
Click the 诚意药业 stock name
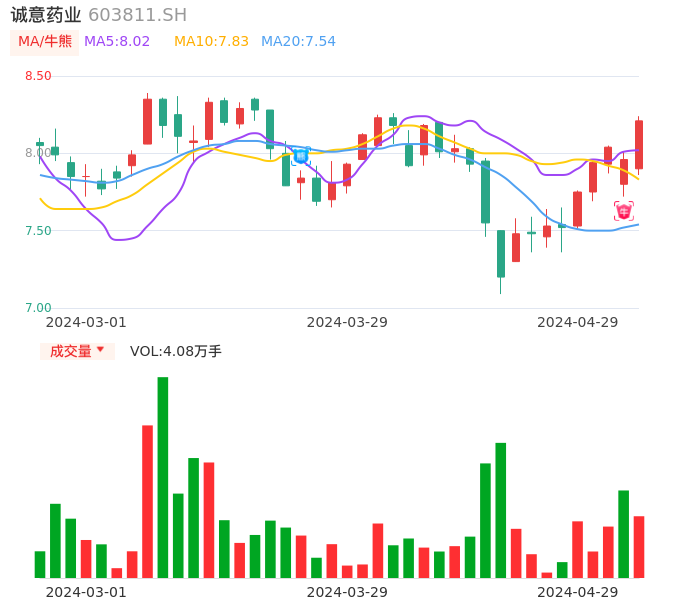coord(46,15)
